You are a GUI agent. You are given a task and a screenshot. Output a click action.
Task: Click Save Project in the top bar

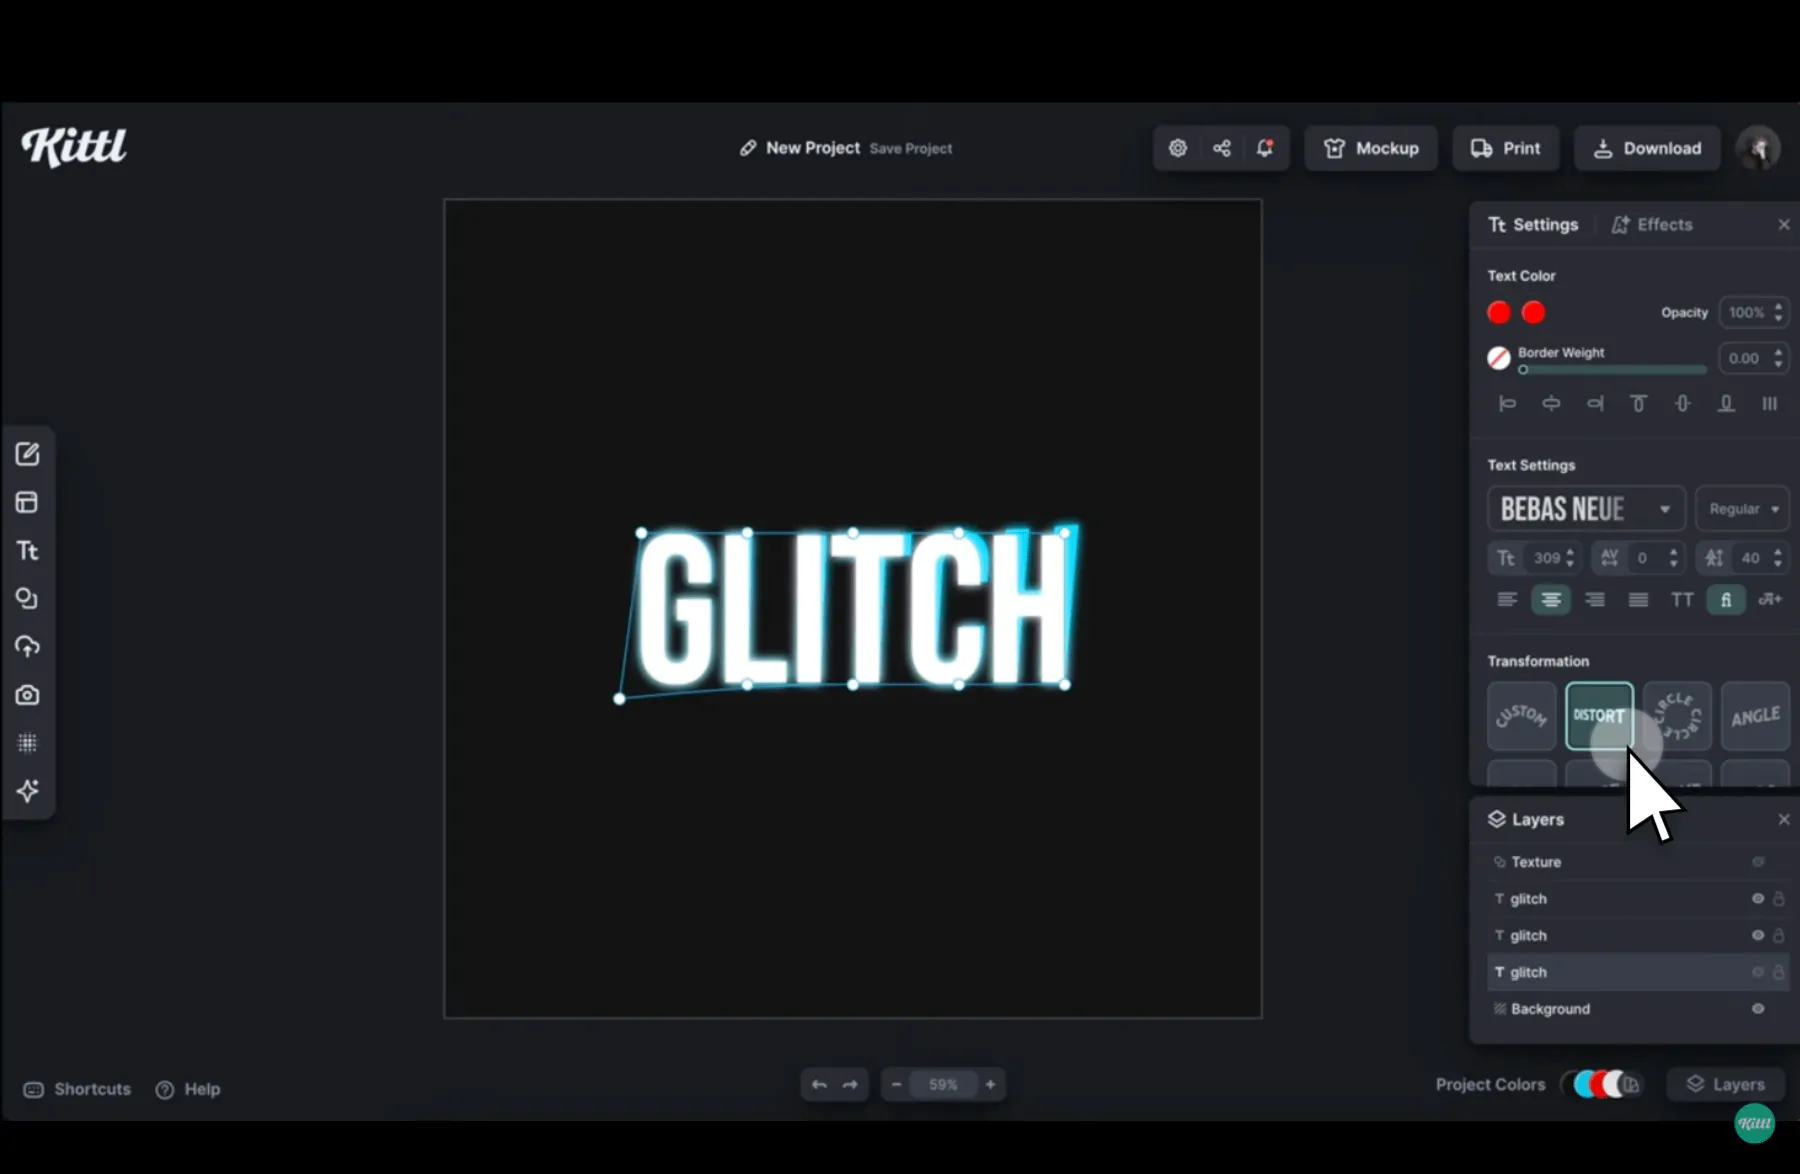[911, 148]
